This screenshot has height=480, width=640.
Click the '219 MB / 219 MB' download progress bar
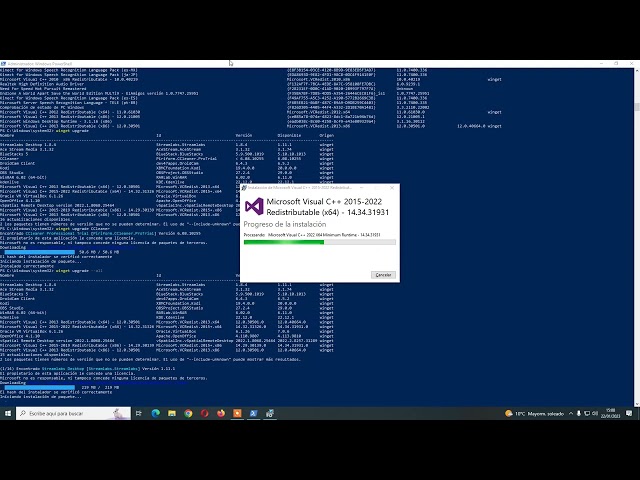[x=40, y=387]
